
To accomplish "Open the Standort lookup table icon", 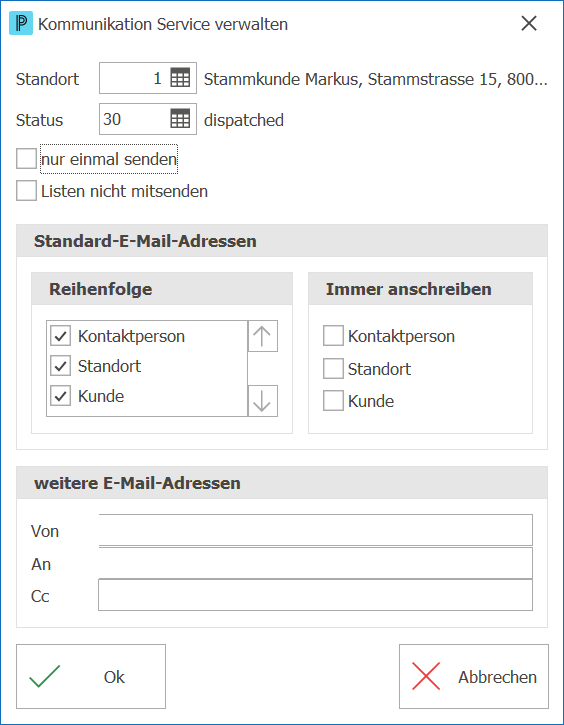I will coord(180,78).
